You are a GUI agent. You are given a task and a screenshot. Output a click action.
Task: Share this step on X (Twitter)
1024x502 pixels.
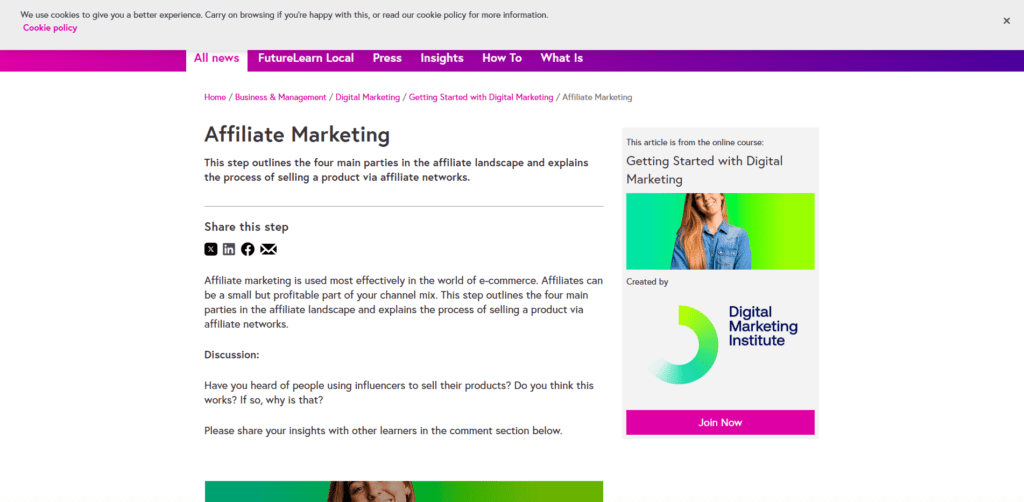(x=211, y=249)
